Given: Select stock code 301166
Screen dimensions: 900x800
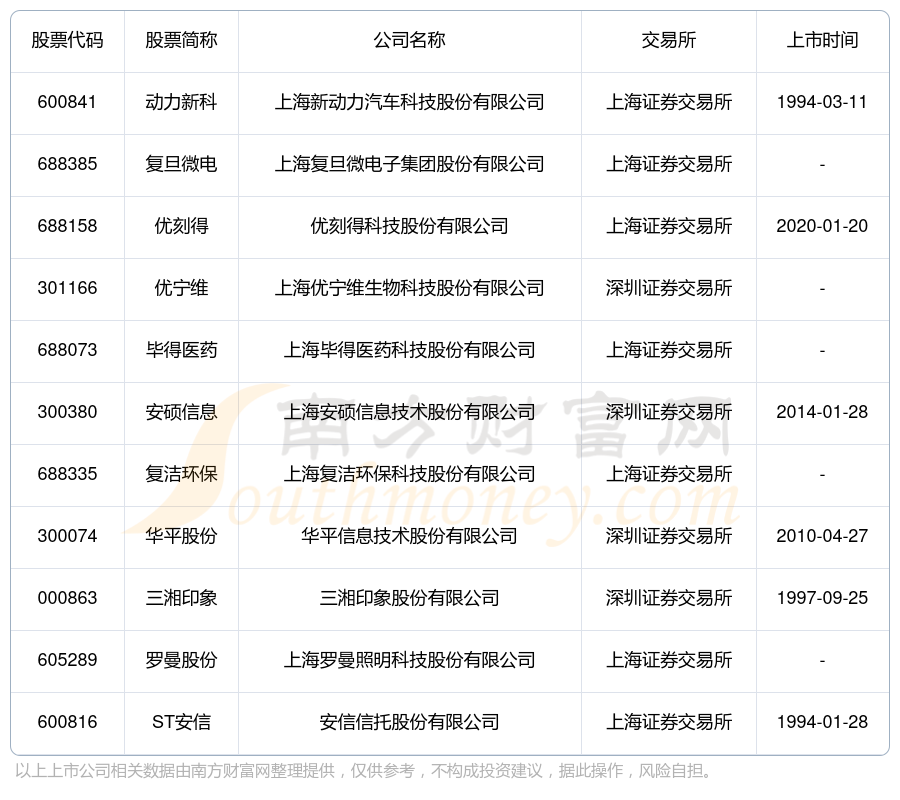Looking at the screenshot, I should [67, 288].
